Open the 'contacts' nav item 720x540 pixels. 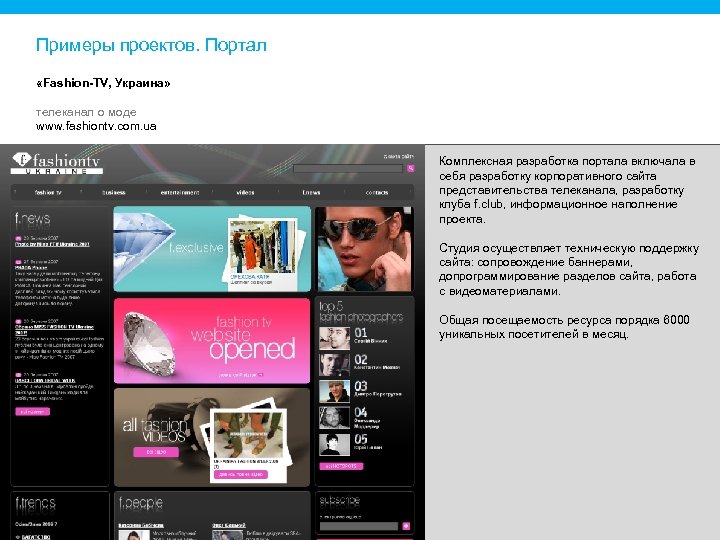point(377,192)
